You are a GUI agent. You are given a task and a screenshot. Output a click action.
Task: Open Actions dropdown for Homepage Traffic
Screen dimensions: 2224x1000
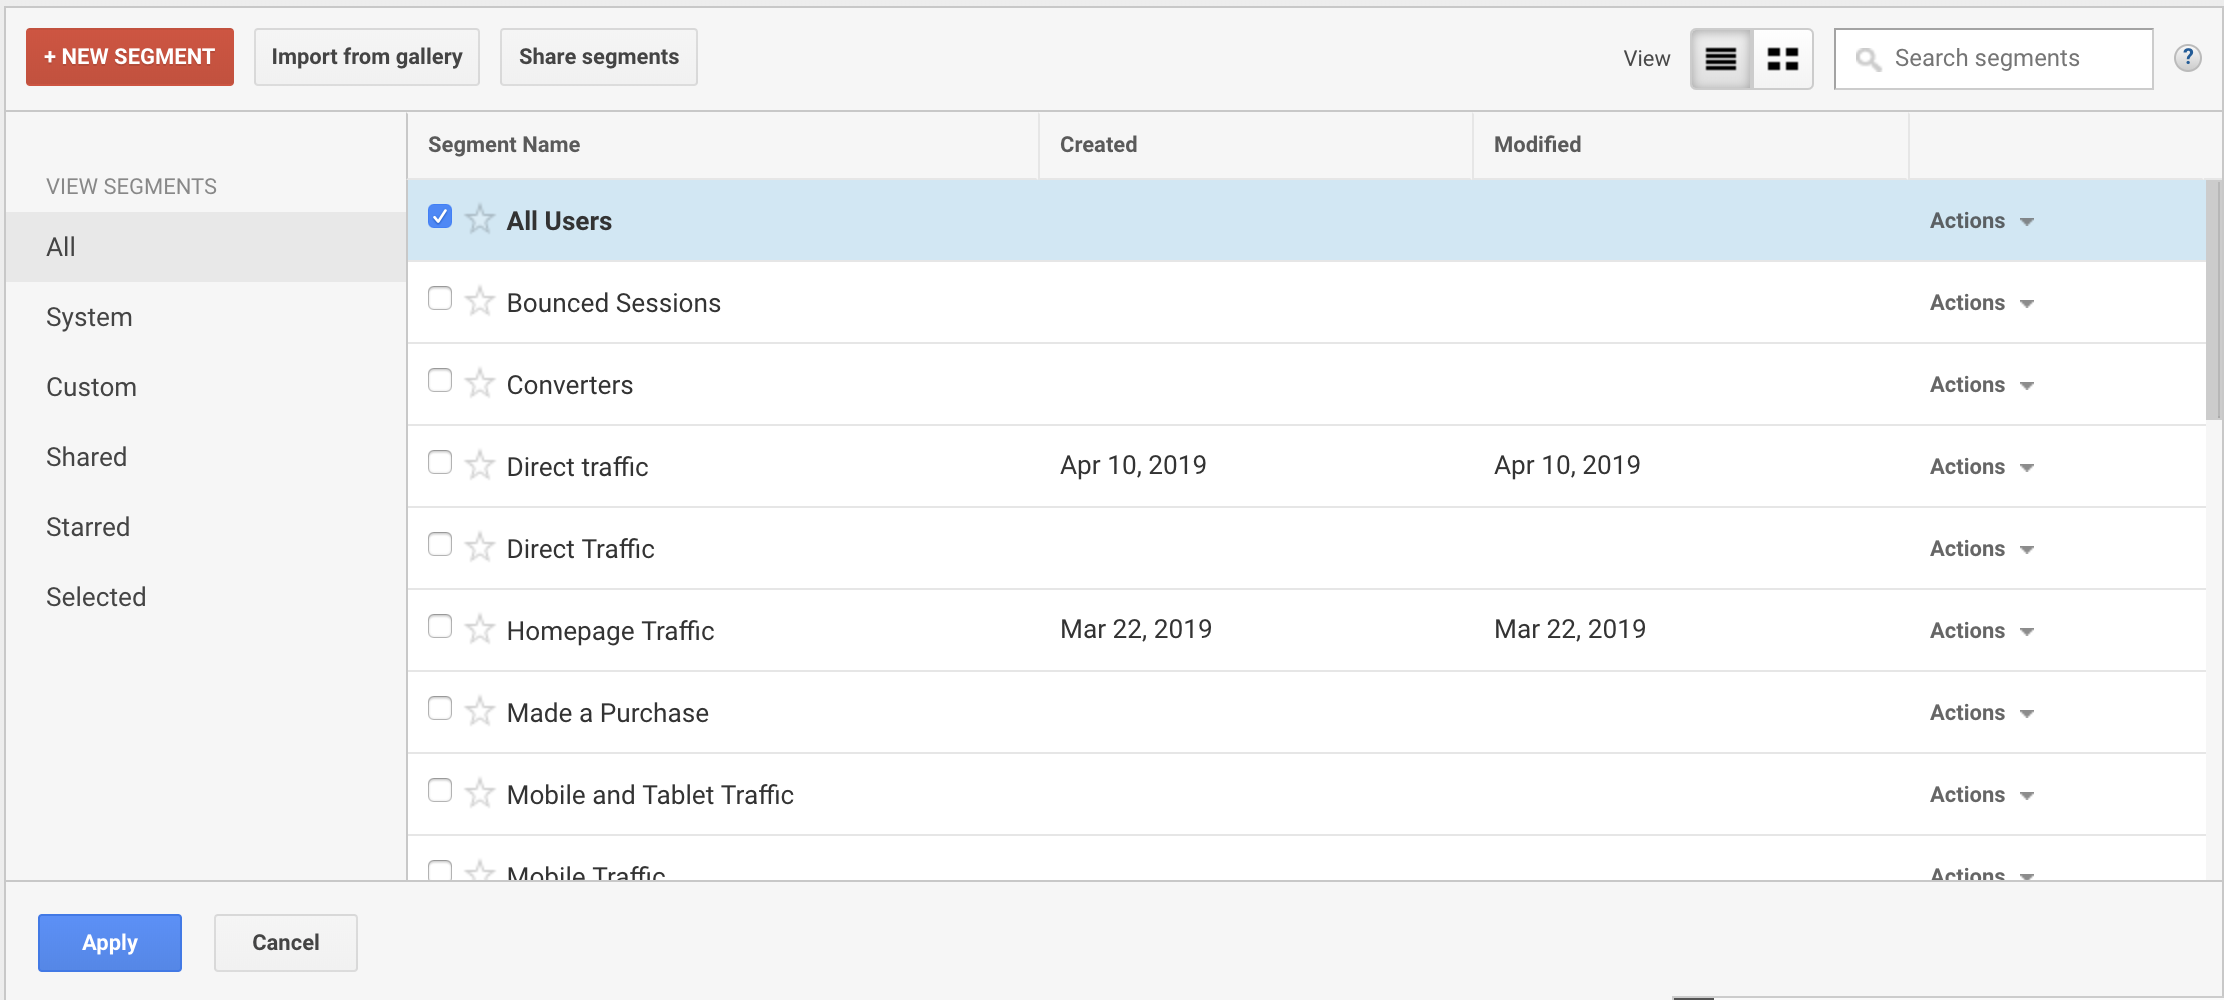click(1980, 630)
